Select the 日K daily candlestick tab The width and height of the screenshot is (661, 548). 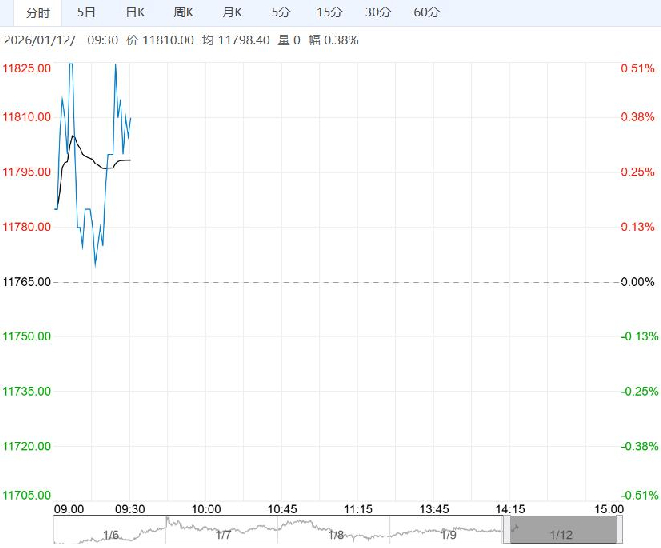(x=135, y=13)
